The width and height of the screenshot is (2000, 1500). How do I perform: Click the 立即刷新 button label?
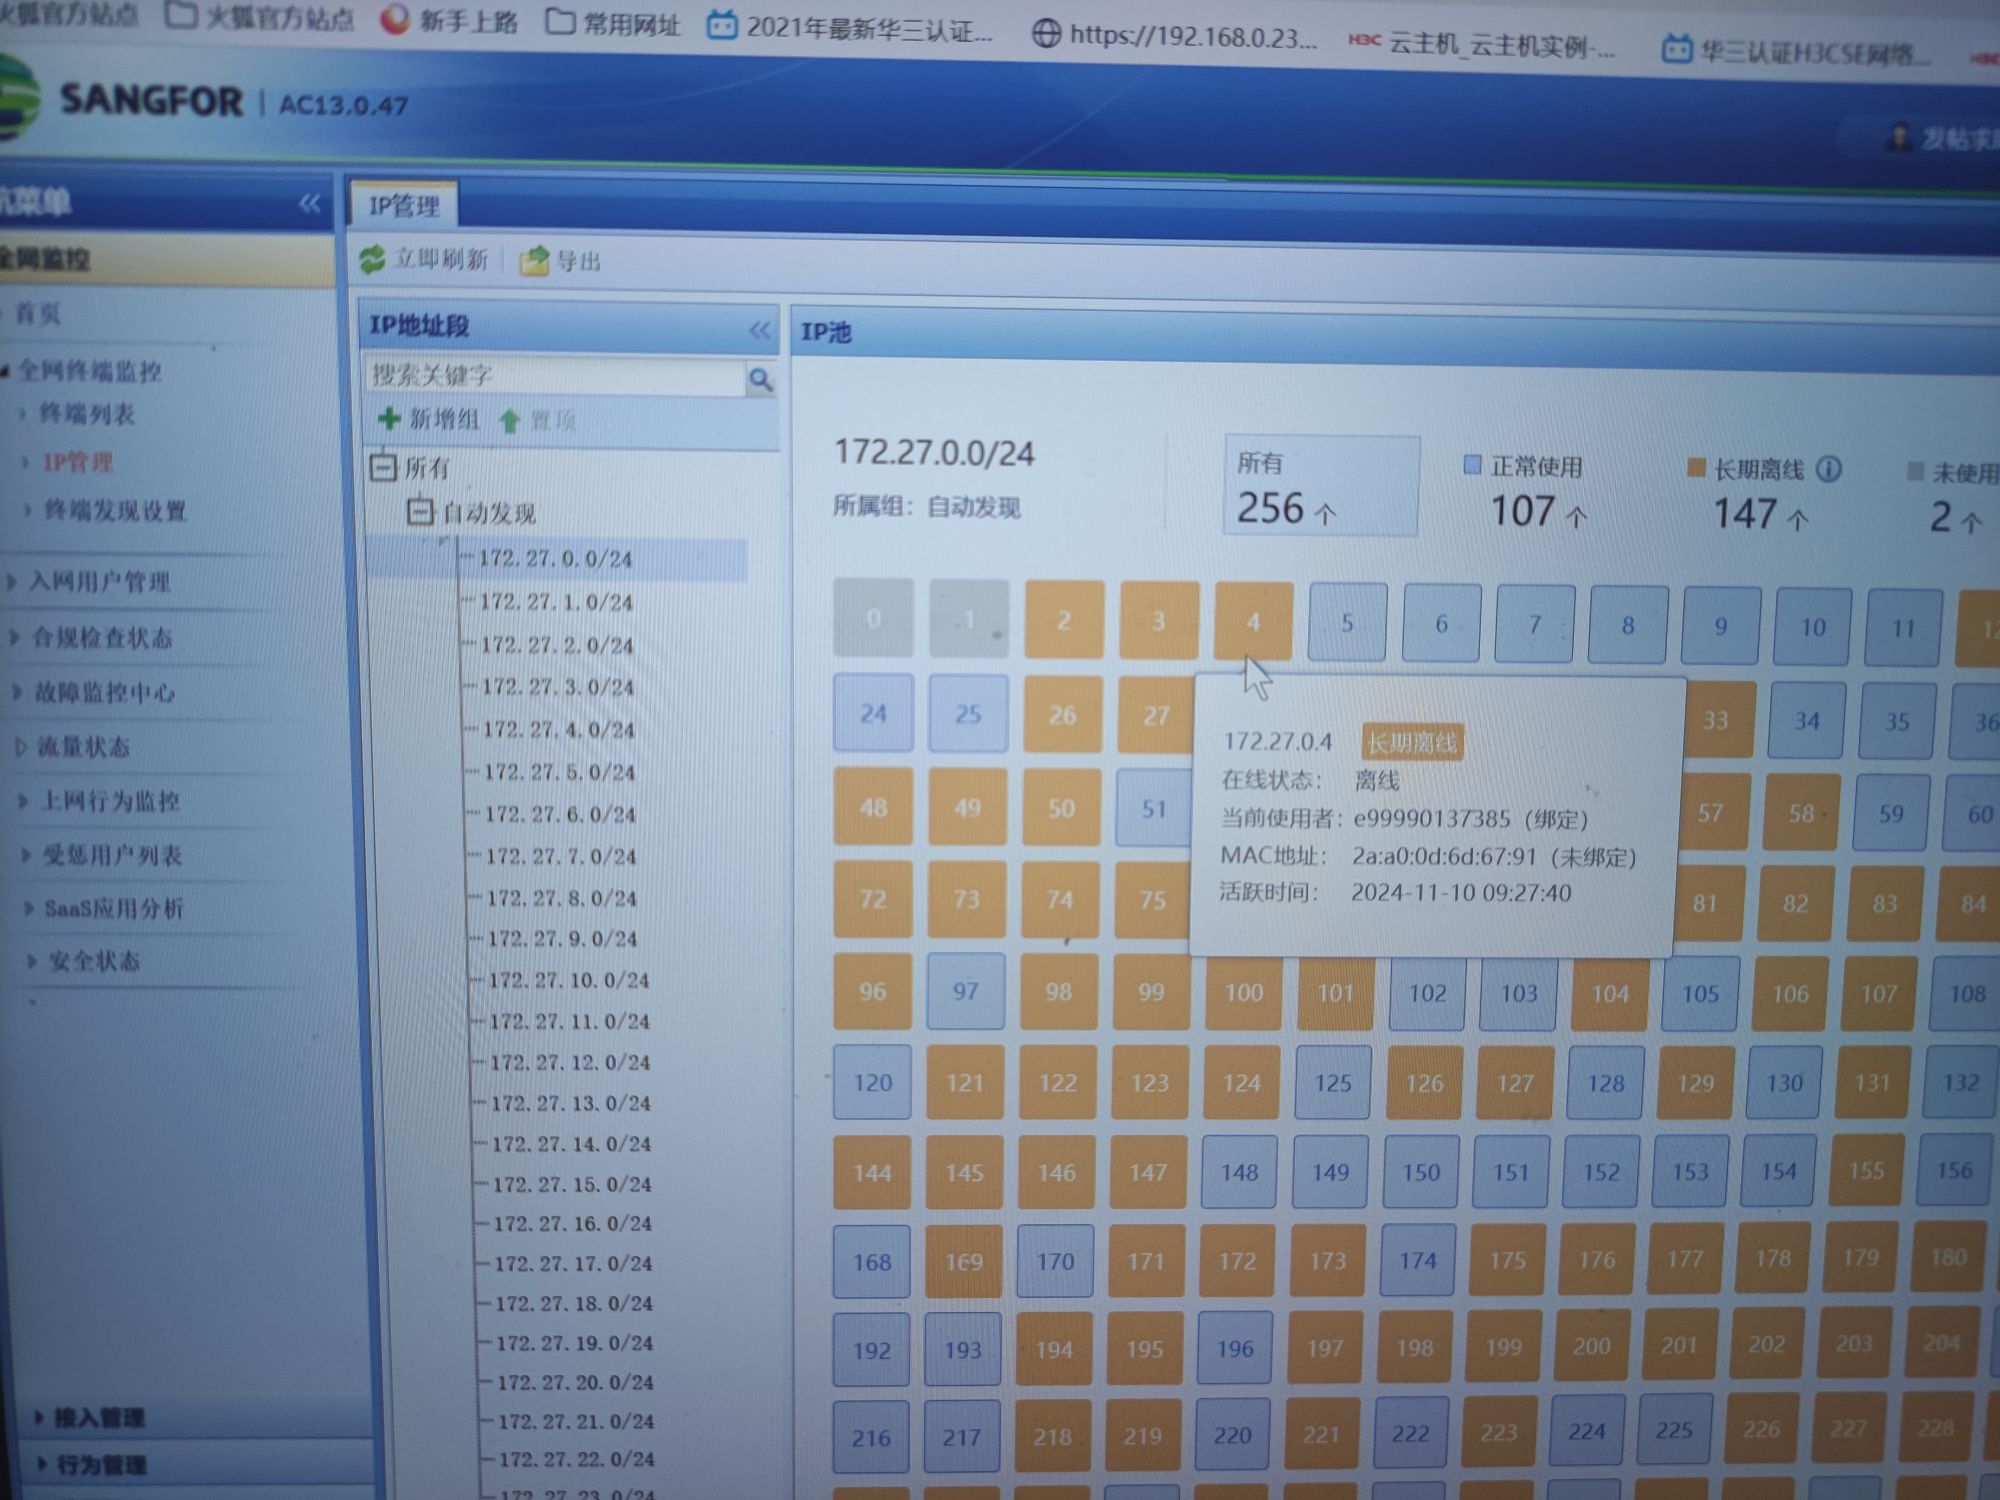pyautogui.click(x=440, y=260)
